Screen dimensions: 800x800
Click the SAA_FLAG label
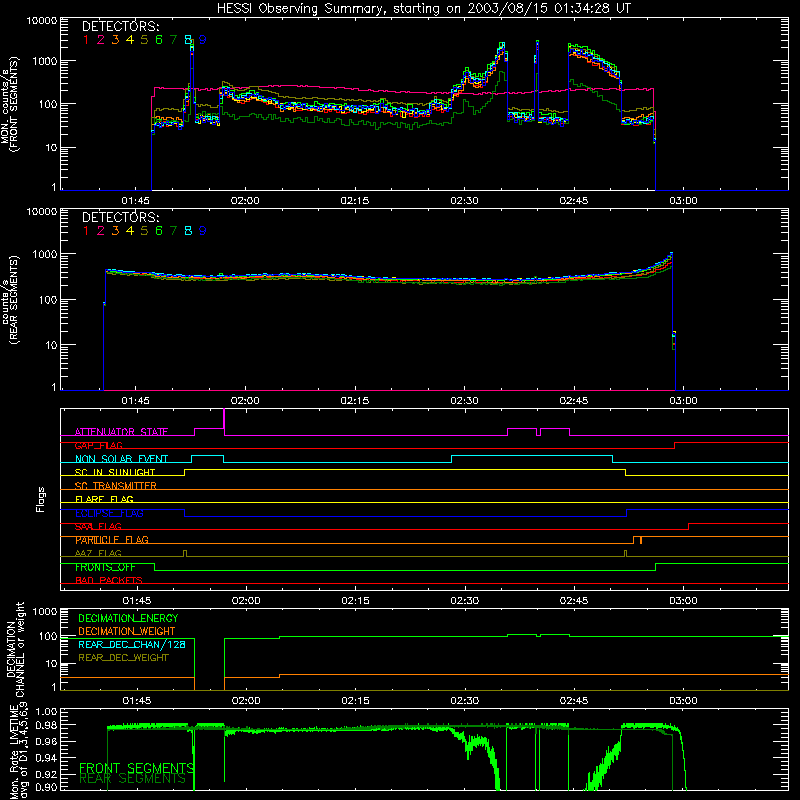(98, 527)
